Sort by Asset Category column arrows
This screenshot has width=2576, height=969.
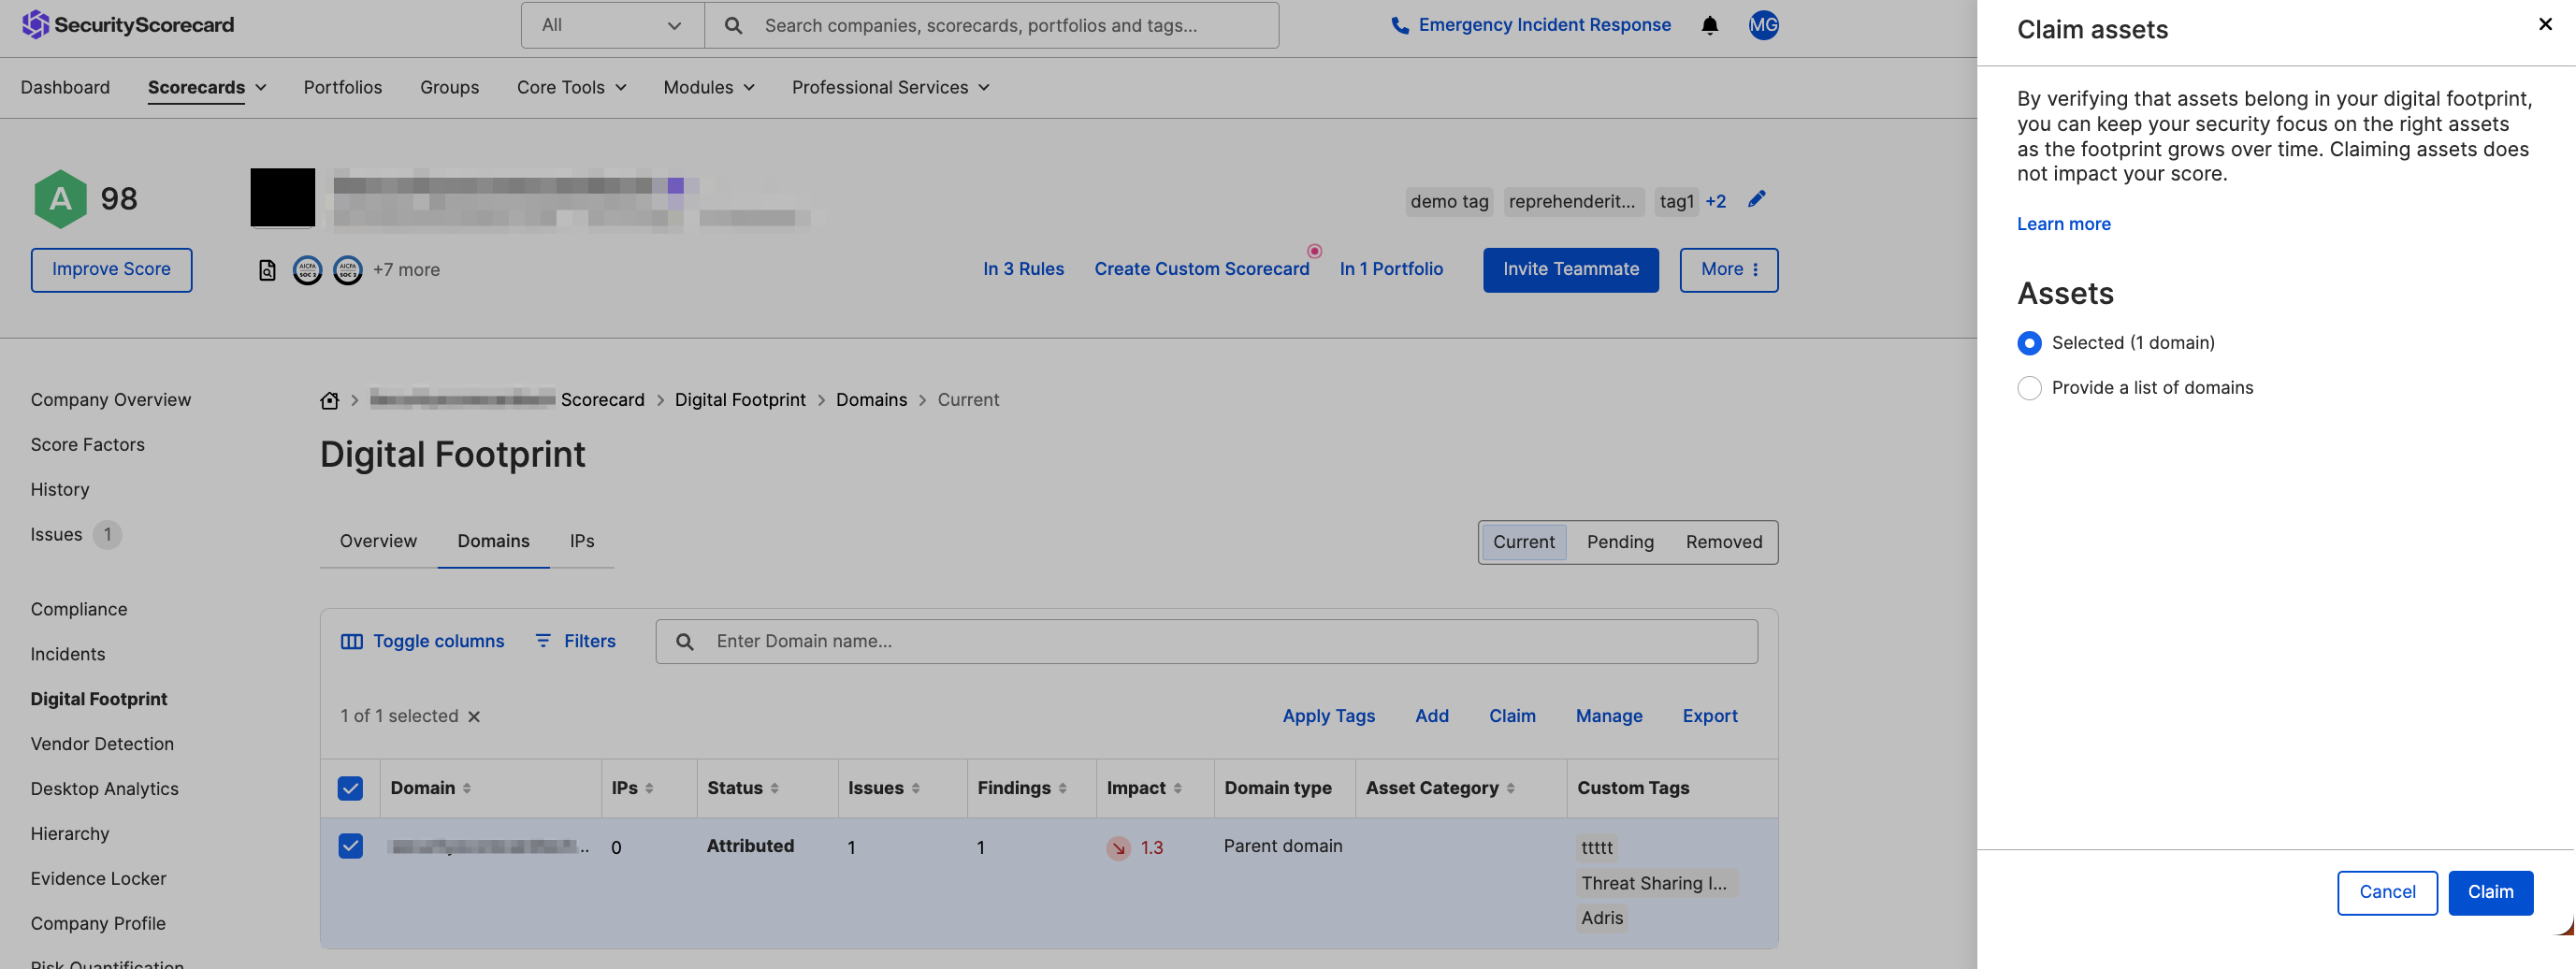[x=1510, y=789]
